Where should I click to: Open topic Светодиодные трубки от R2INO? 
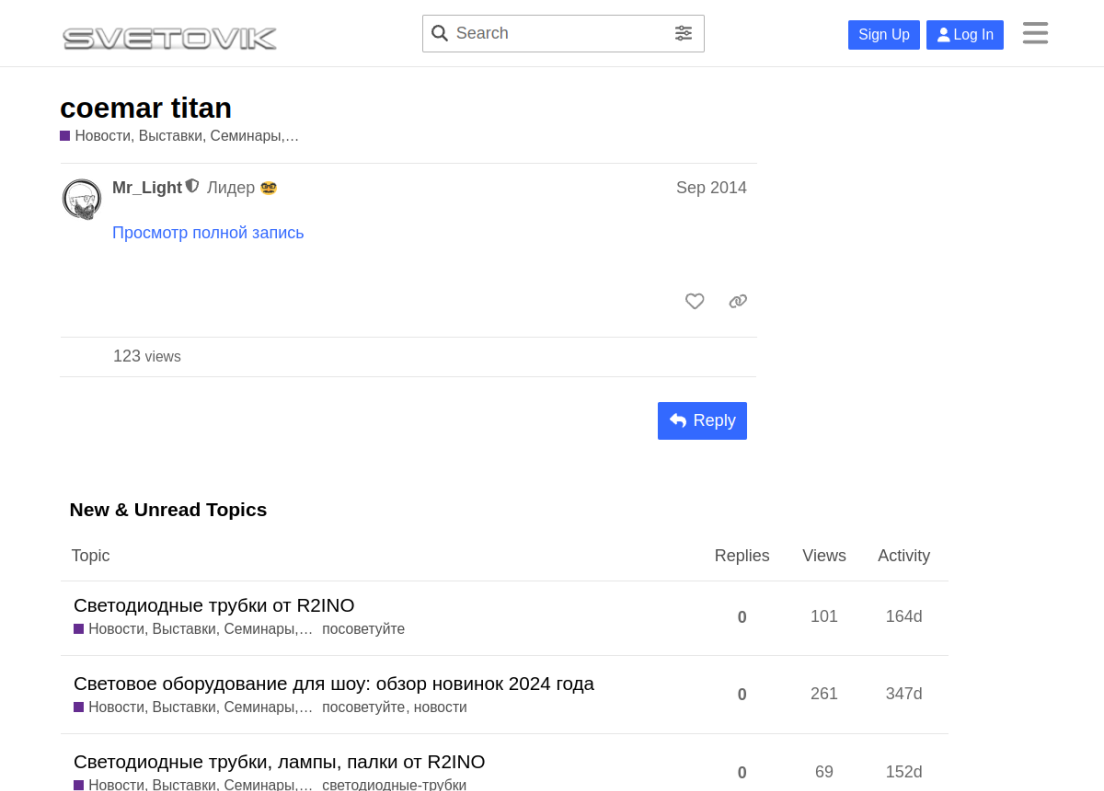point(213,606)
